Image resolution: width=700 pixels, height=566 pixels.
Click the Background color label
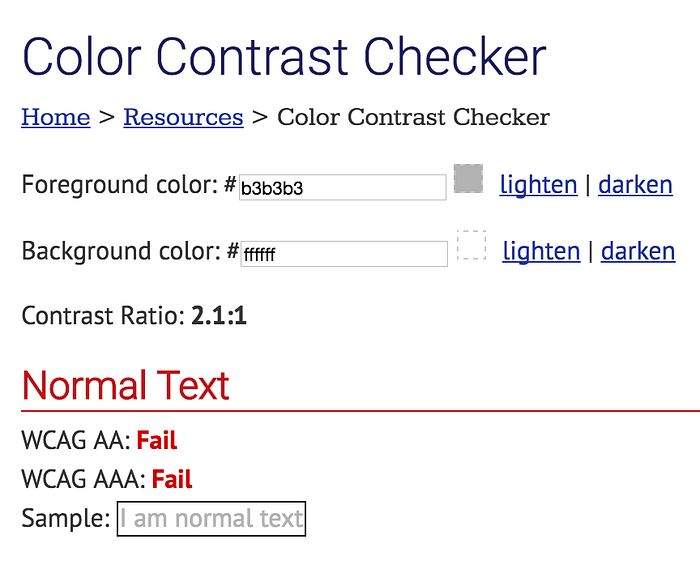pos(121,251)
